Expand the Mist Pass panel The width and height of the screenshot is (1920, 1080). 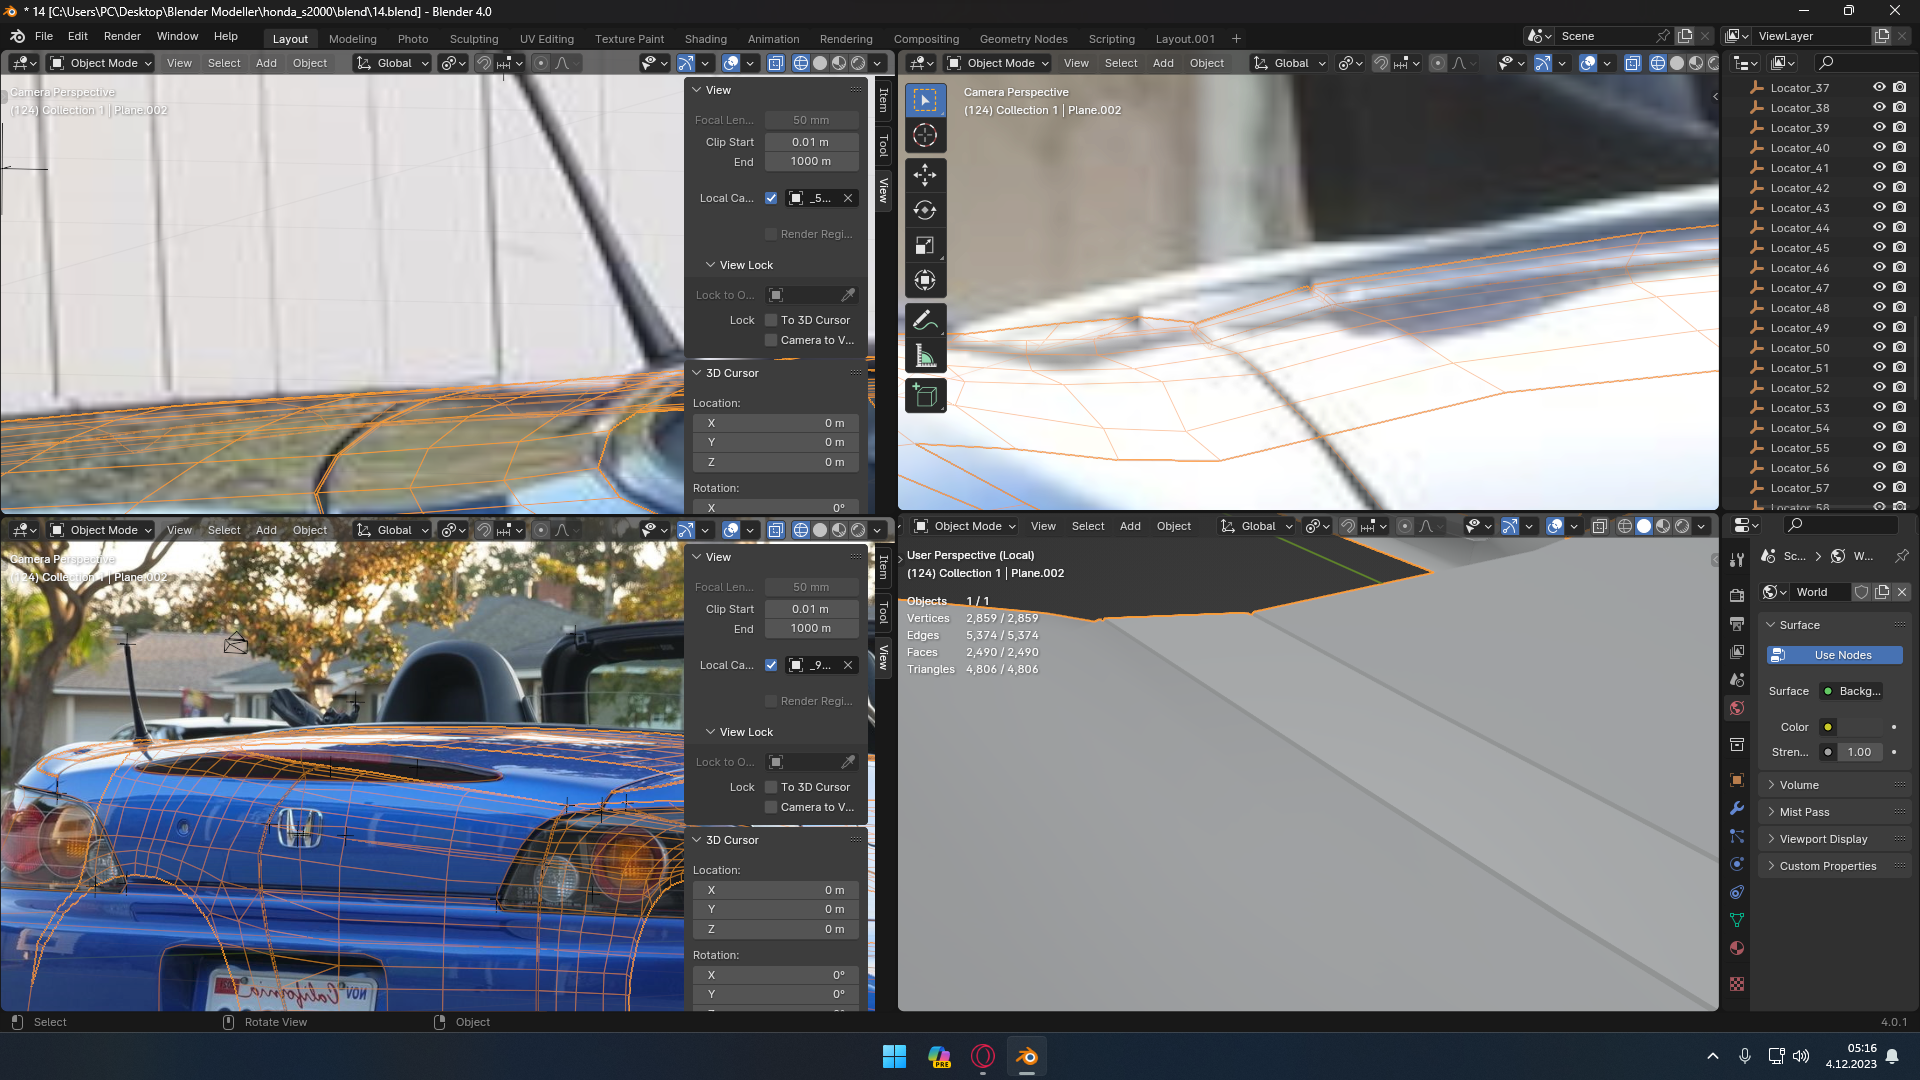(x=1804, y=812)
